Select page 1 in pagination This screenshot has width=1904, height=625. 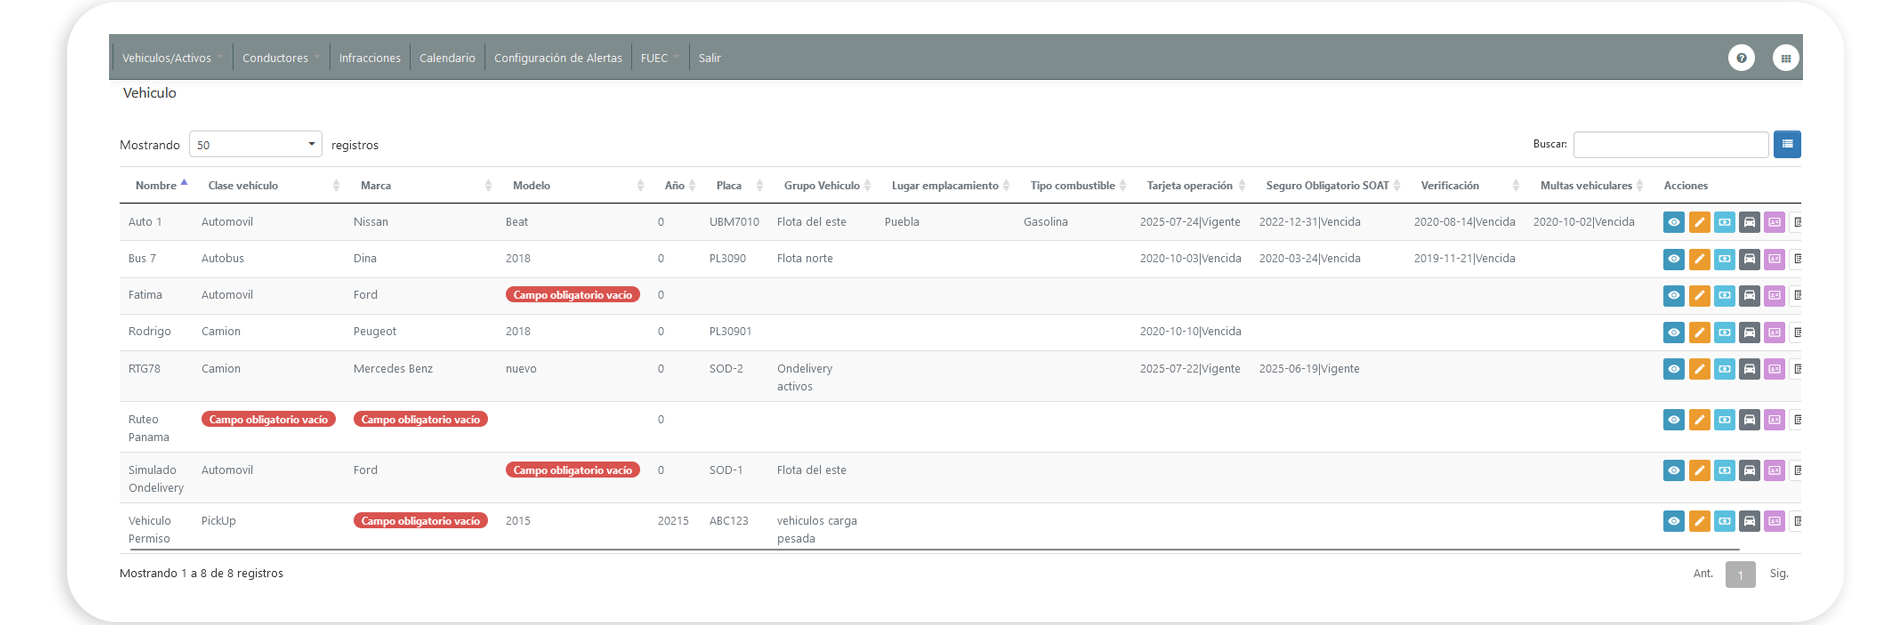point(1740,575)
